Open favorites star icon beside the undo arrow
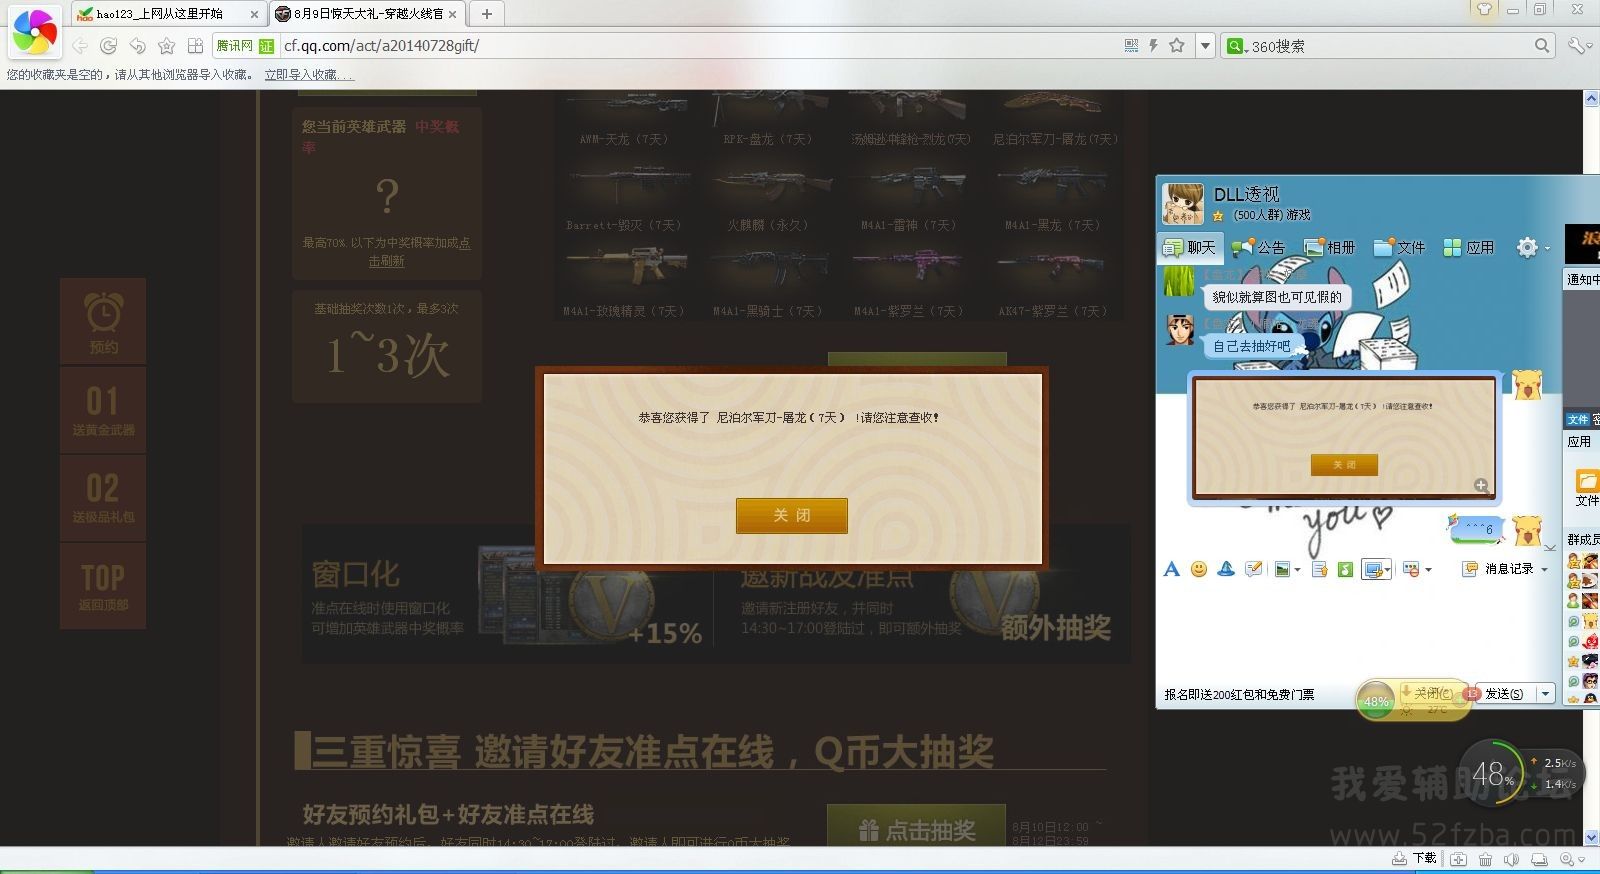1600x874 pixels. (167, 46)
